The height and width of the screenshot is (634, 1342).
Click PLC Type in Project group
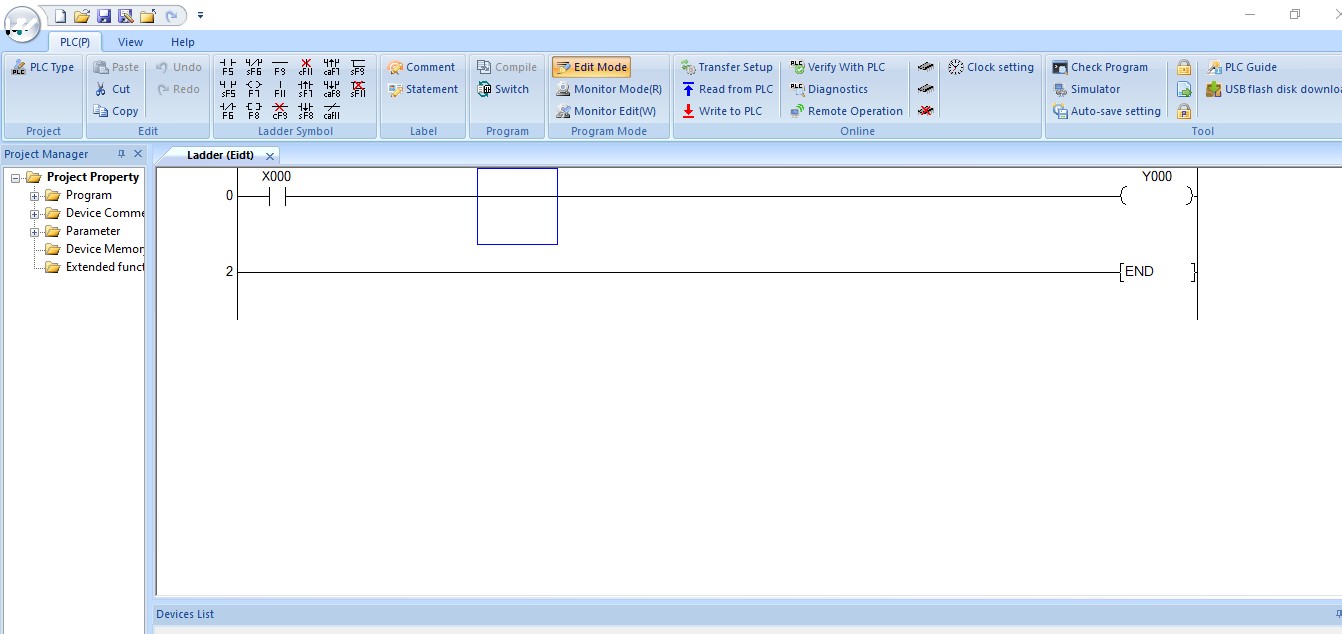43,67
